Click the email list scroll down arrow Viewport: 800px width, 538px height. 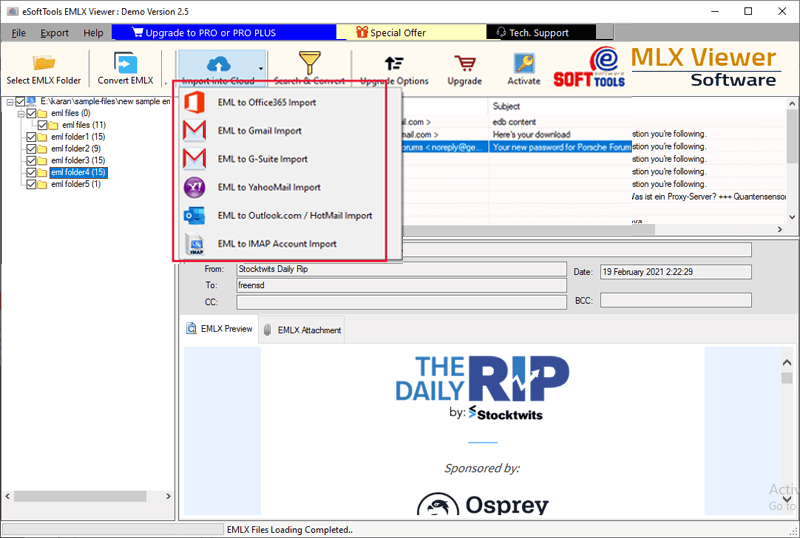[x=792, y=217]
